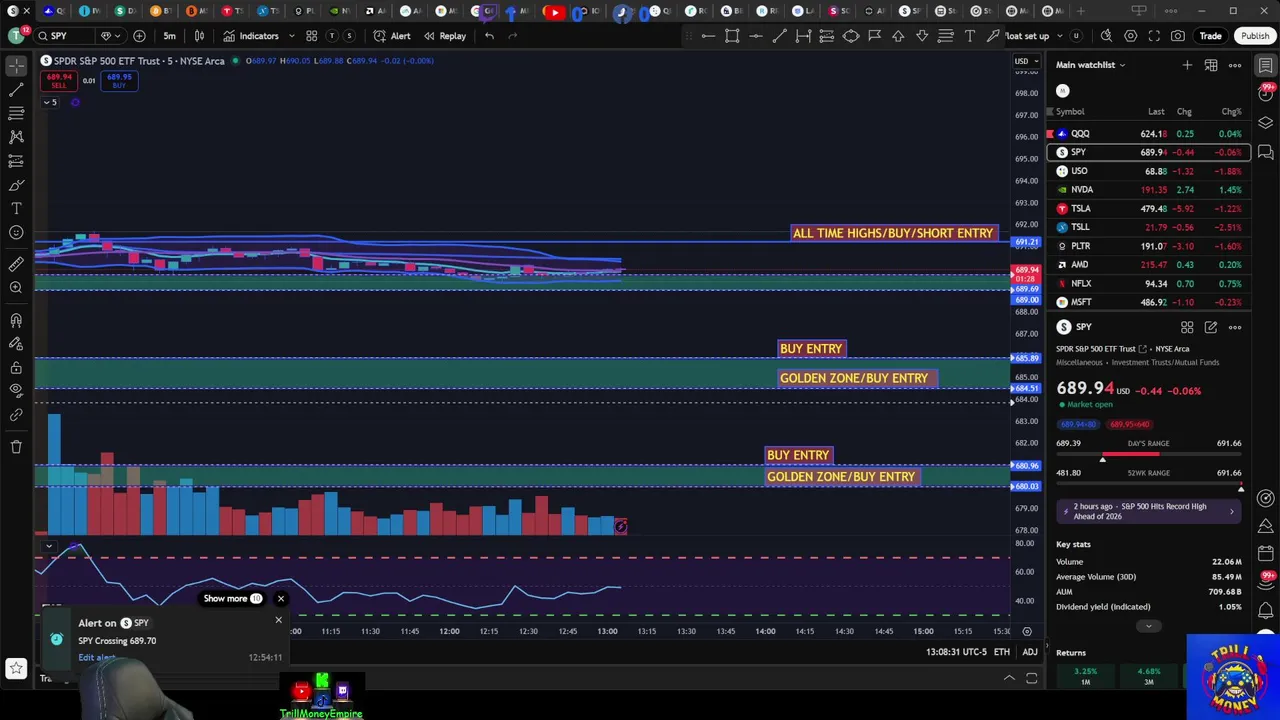Screen dimensions: 1280x720
Task: Click Show more alerts pill
Action: 232,599
